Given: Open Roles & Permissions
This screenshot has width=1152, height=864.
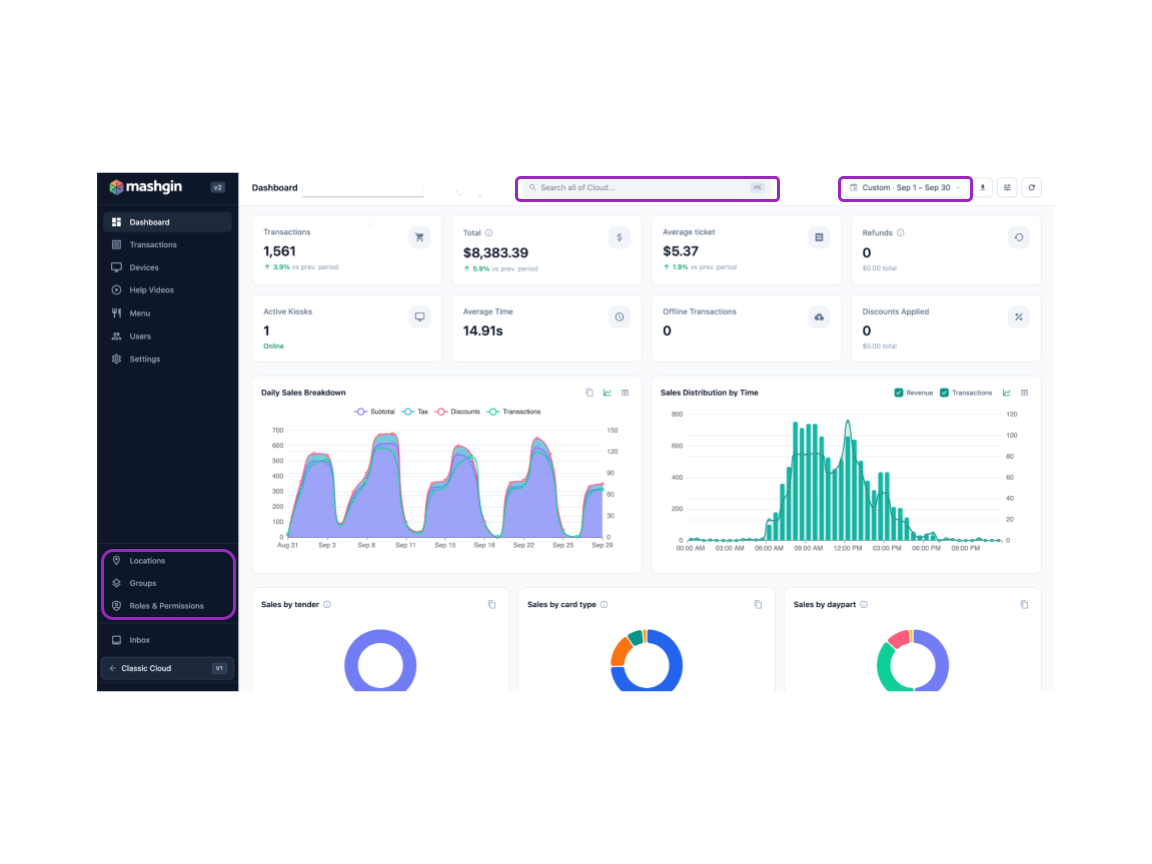Looking at the screenshot, I should [168, 606].
